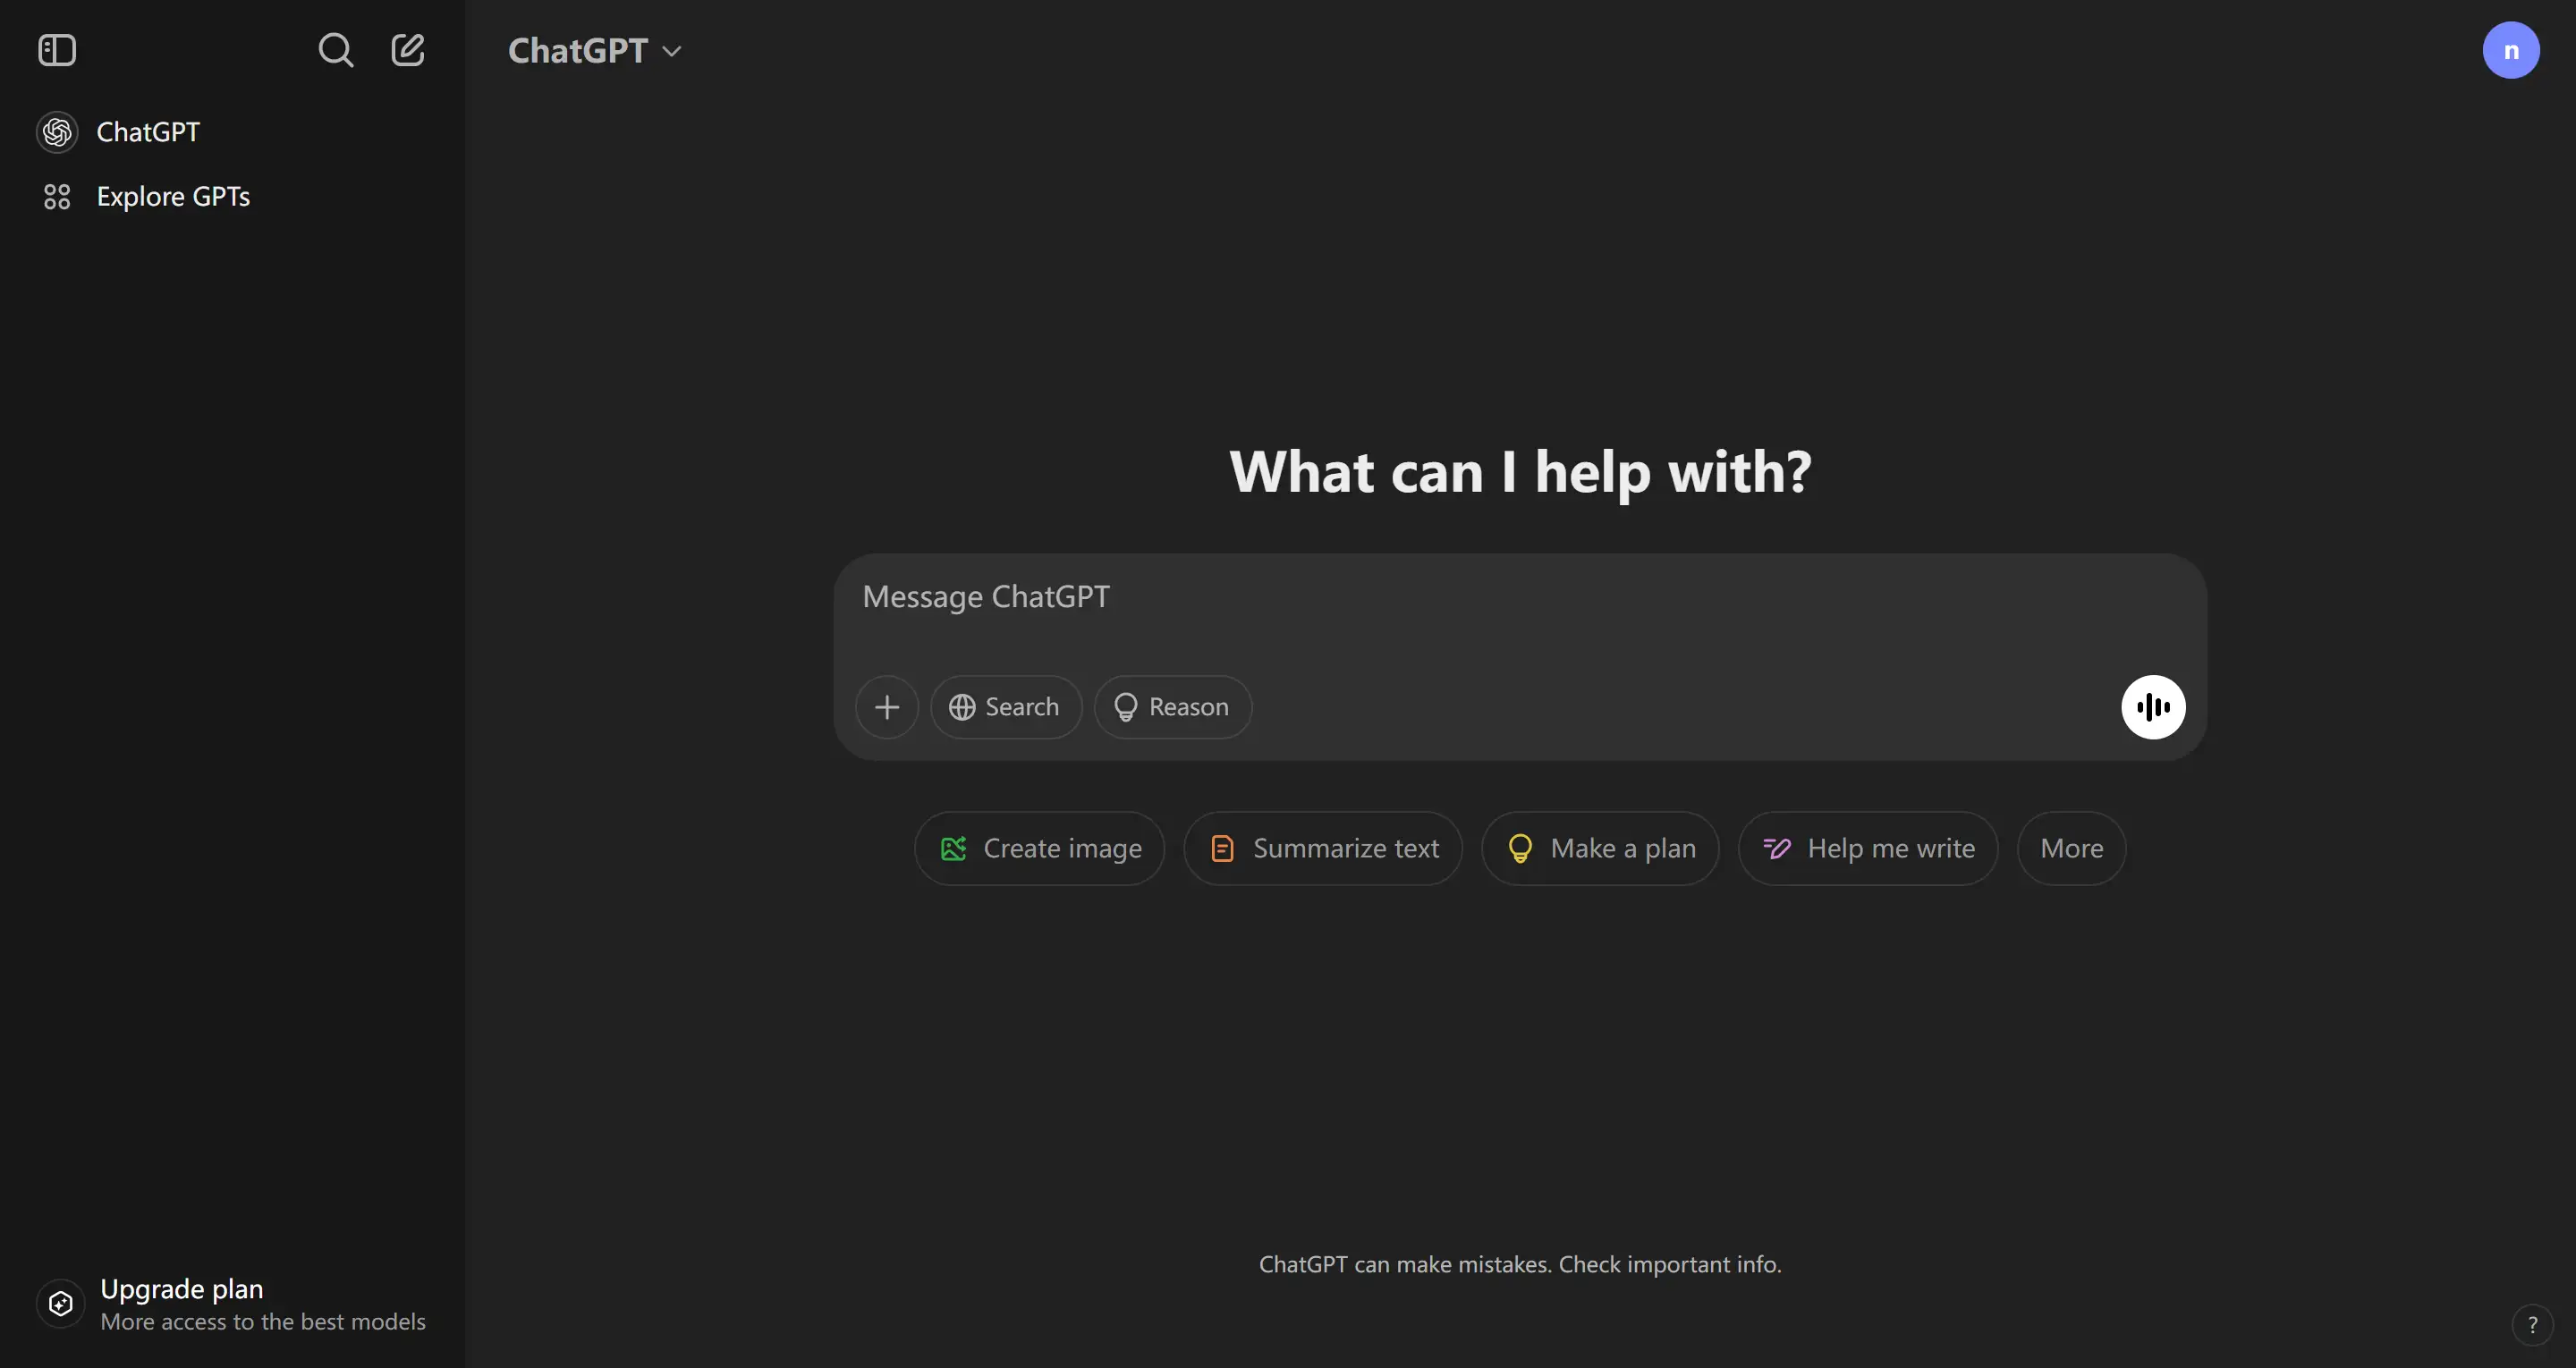The image size is (2576, 1368).
Task: Choose the Help me write suggestion
Action: click(1868, 848)
